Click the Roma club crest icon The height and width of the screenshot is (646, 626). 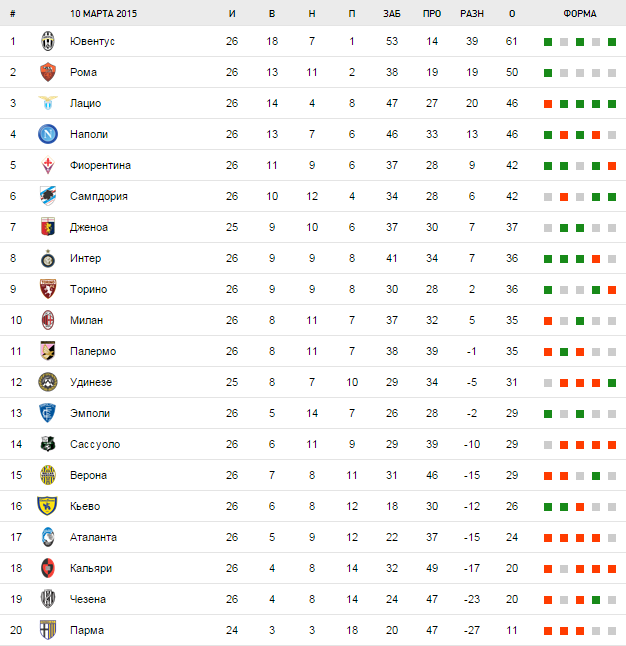pos(47,73)
